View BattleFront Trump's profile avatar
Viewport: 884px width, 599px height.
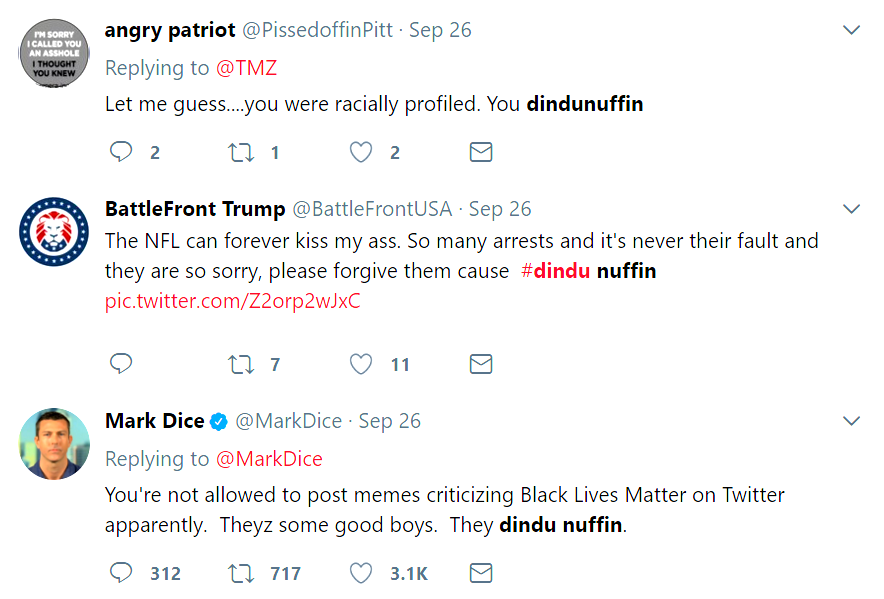55,231
